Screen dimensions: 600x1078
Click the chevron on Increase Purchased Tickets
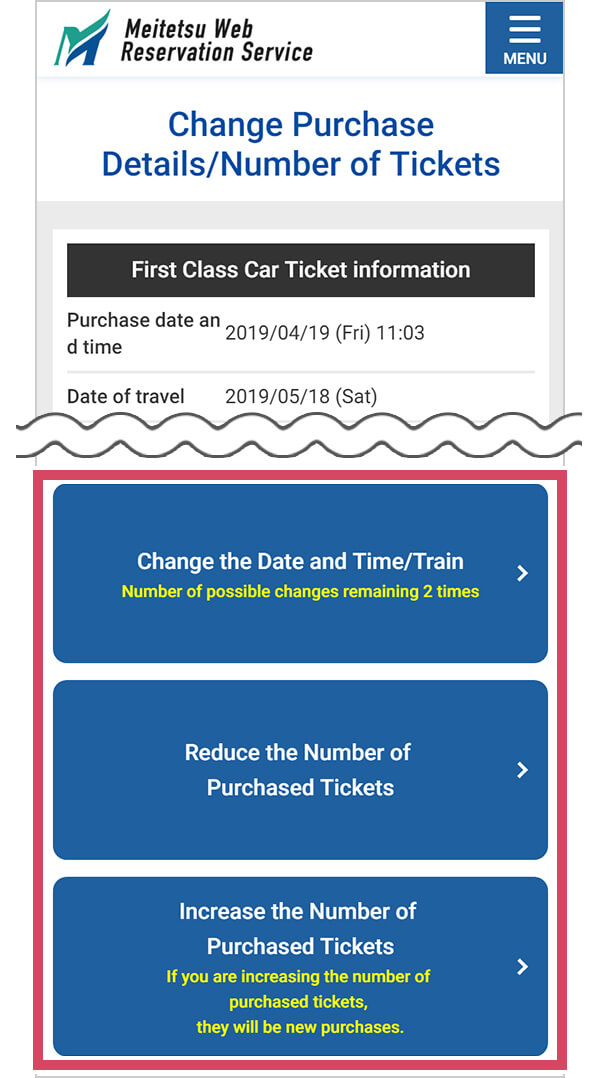tap(521, 967)
